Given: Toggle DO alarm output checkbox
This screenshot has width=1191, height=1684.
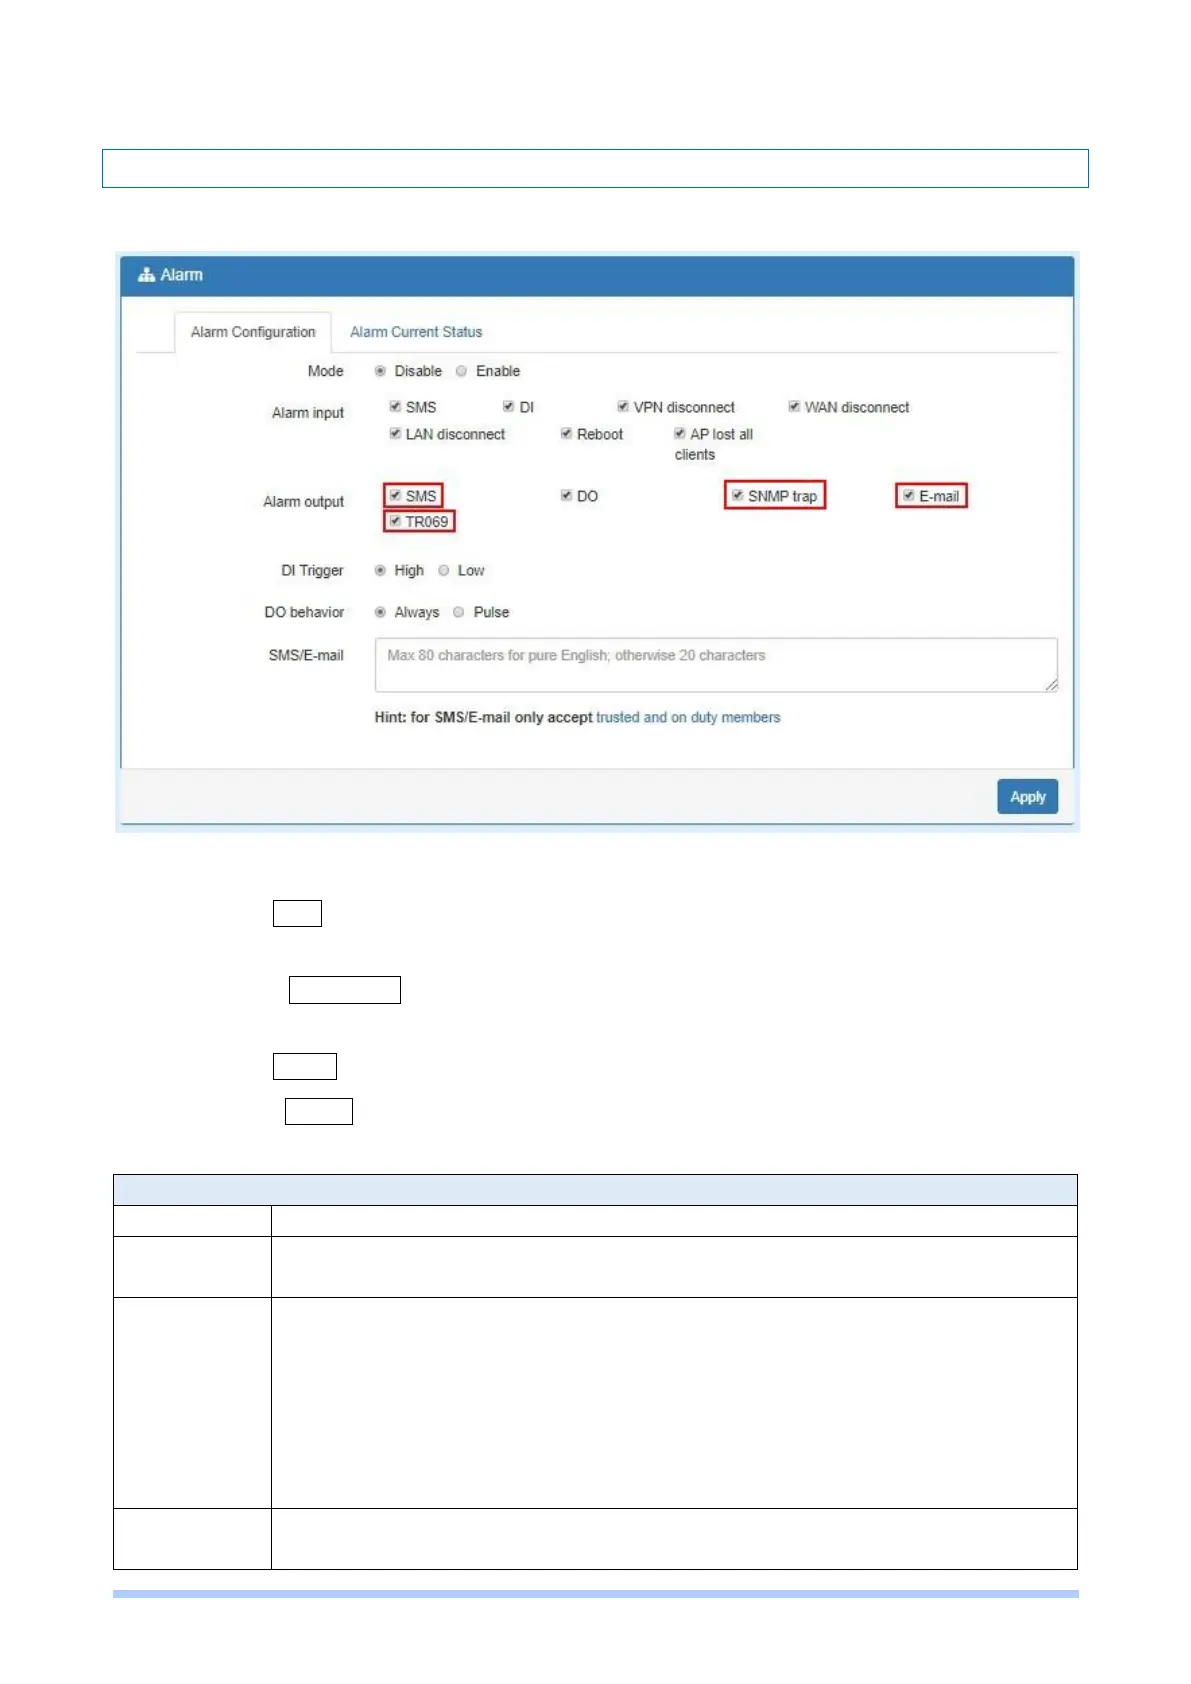Looking at the screenshot, I should point(566,495).
